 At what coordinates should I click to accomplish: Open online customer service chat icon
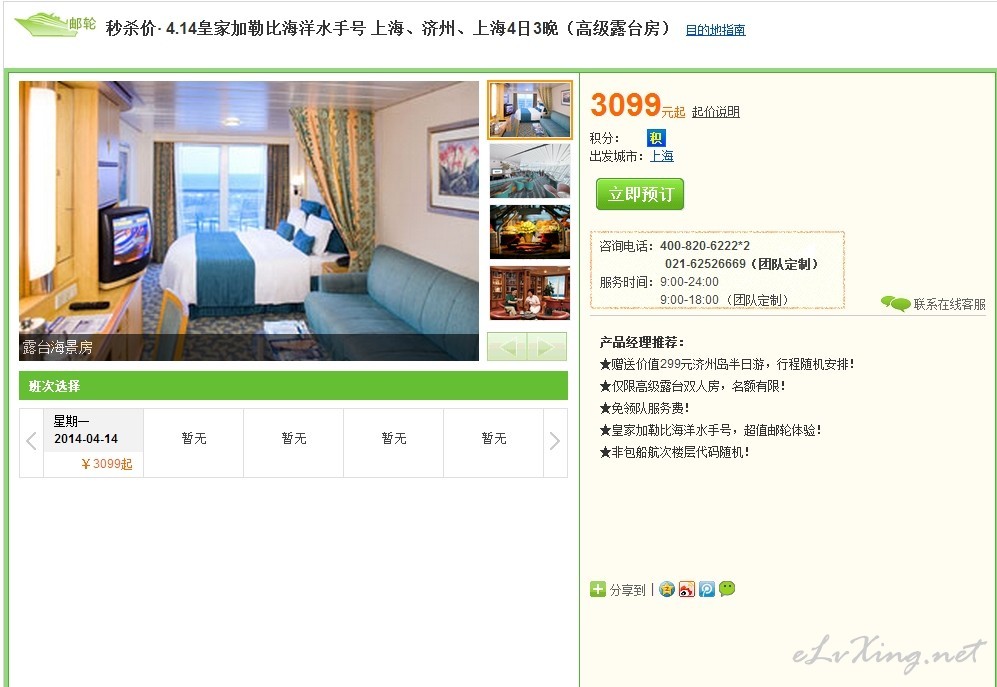point(895,303)
